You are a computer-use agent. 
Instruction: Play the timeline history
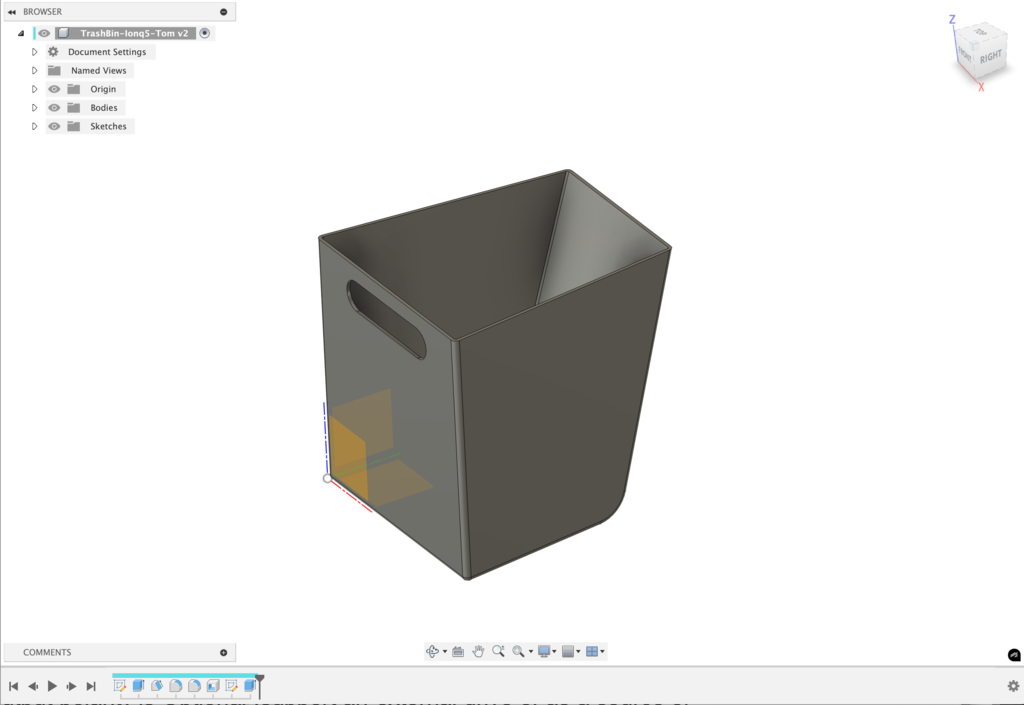pos(52,686)
